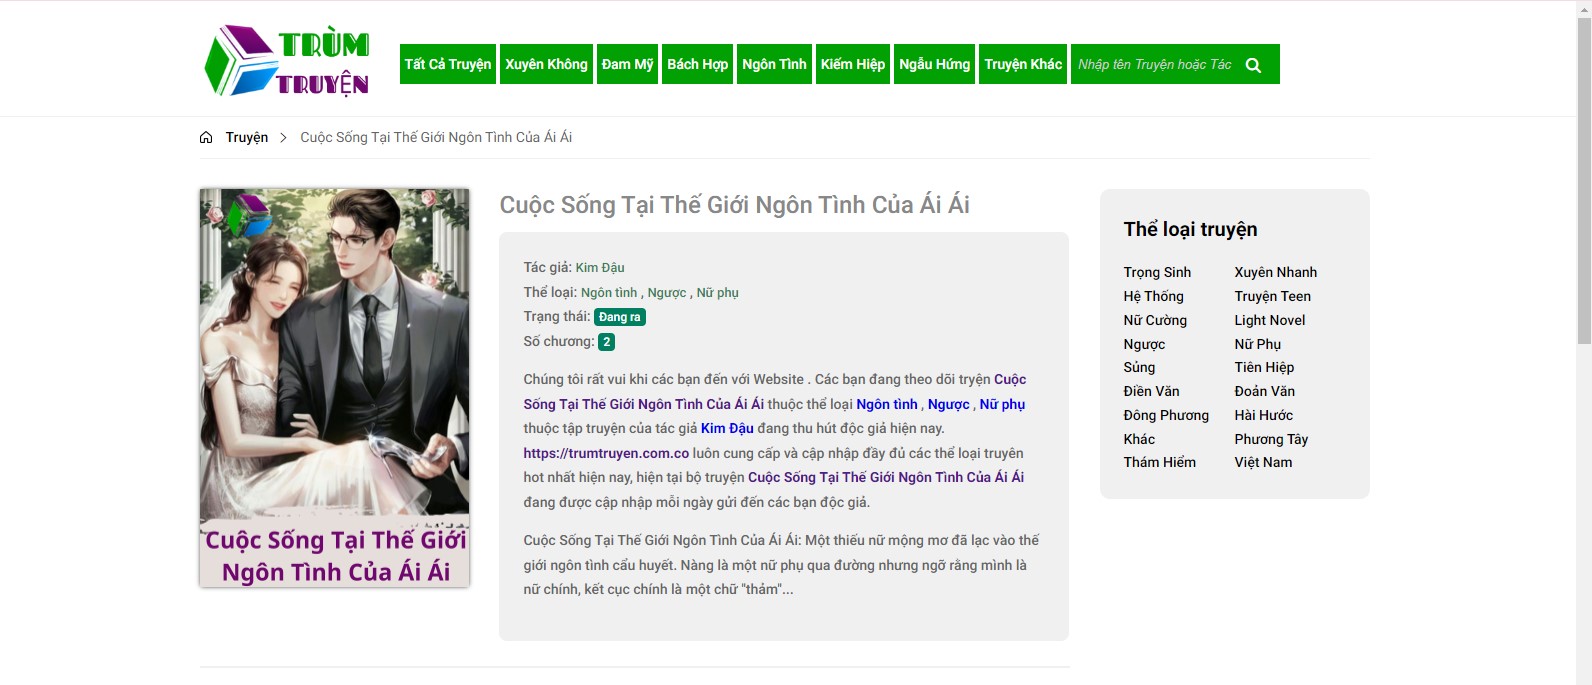Open author Kim Đậu link
This screenshot has width=1592, height=685.
pyautogui.click(x=600, y=268)
